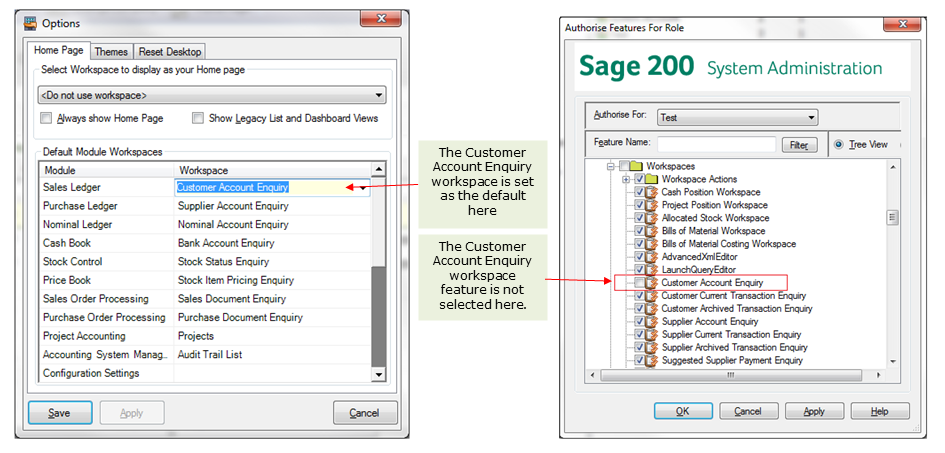This screenshot has width=945, height=453.
Task: Click the Purchase Document Enquiry workspace cell
Action: point(272,318)
